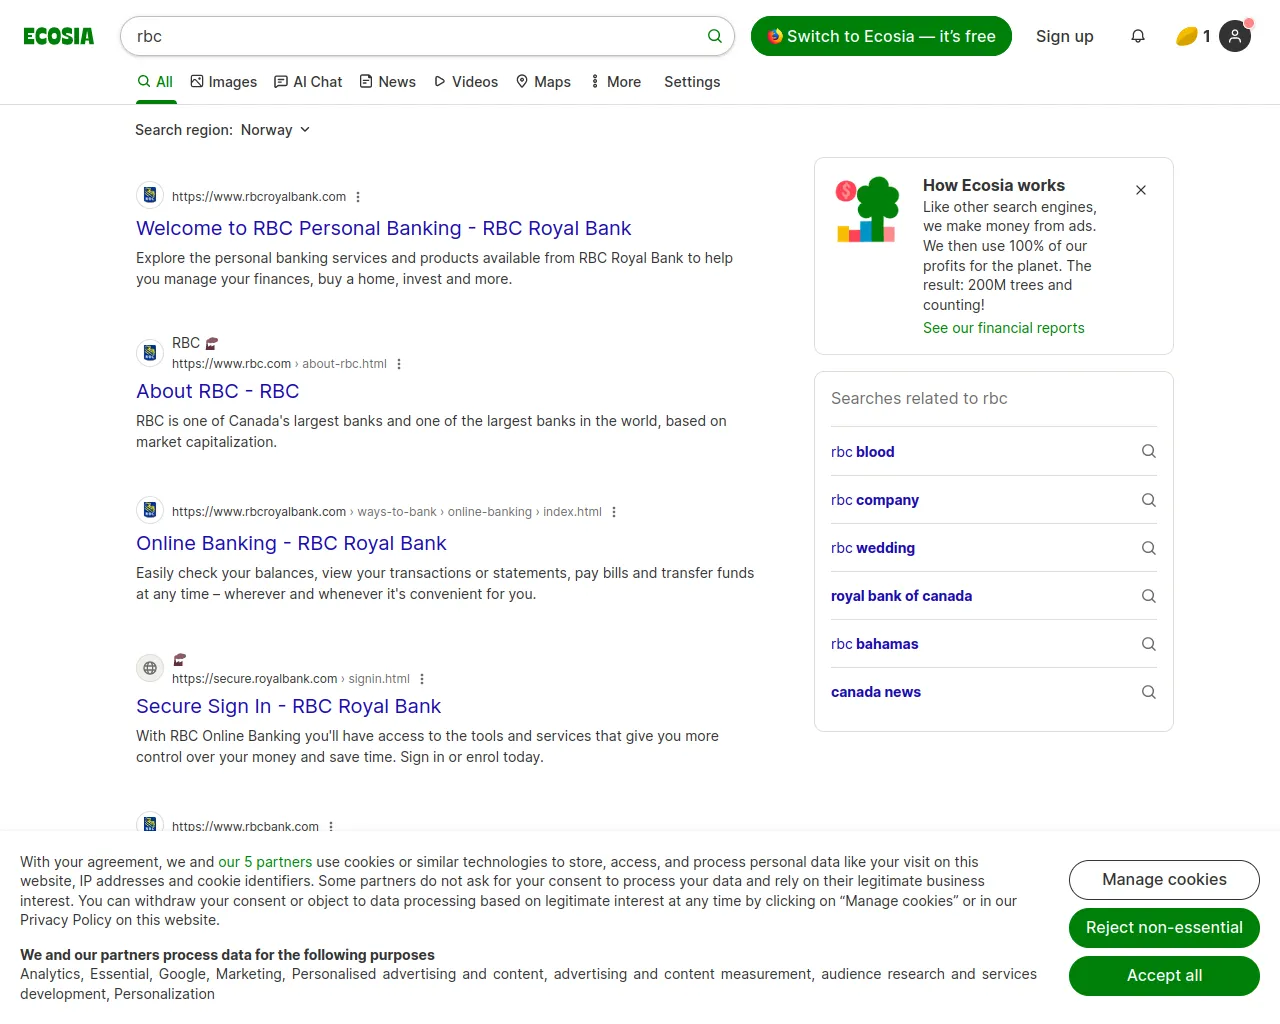
Task: Switch to the Images tab
Action: [x=224, y=82]
